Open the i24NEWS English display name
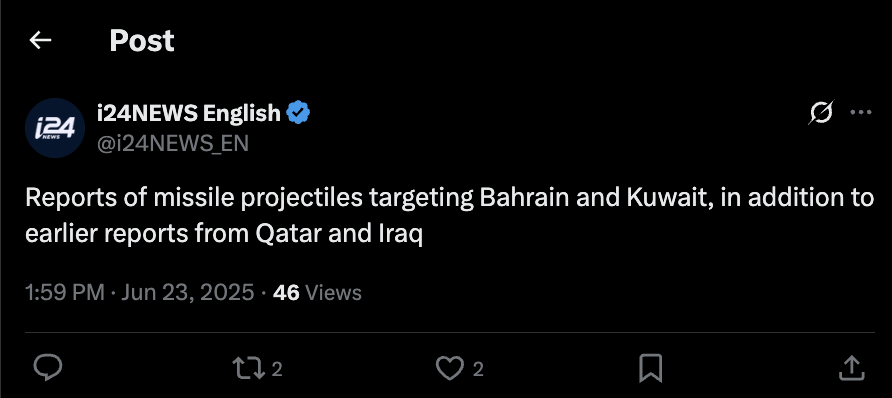892x398 pixels. pyautogui.click(x=189, y=113)
